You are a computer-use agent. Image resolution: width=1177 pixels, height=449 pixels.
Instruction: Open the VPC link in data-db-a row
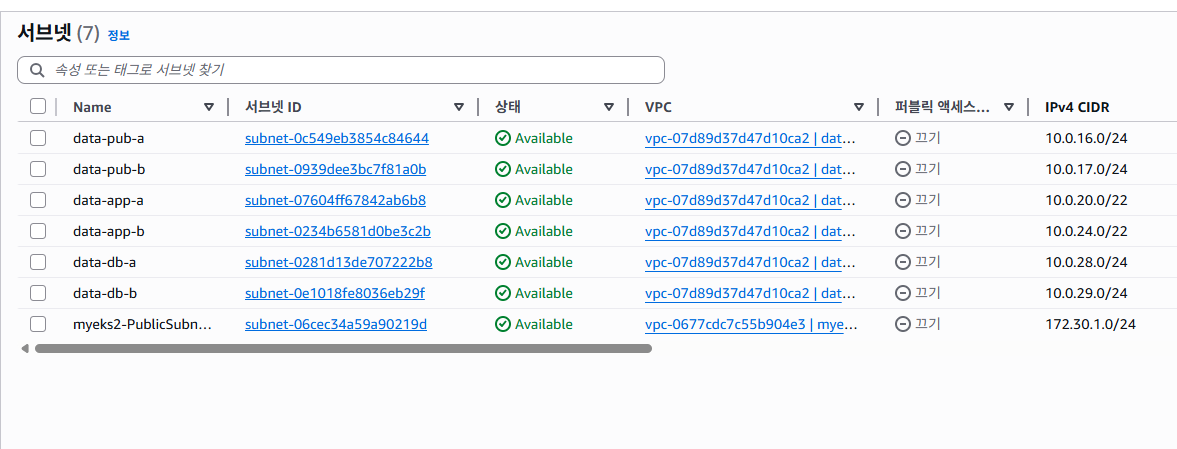[750, 262]
